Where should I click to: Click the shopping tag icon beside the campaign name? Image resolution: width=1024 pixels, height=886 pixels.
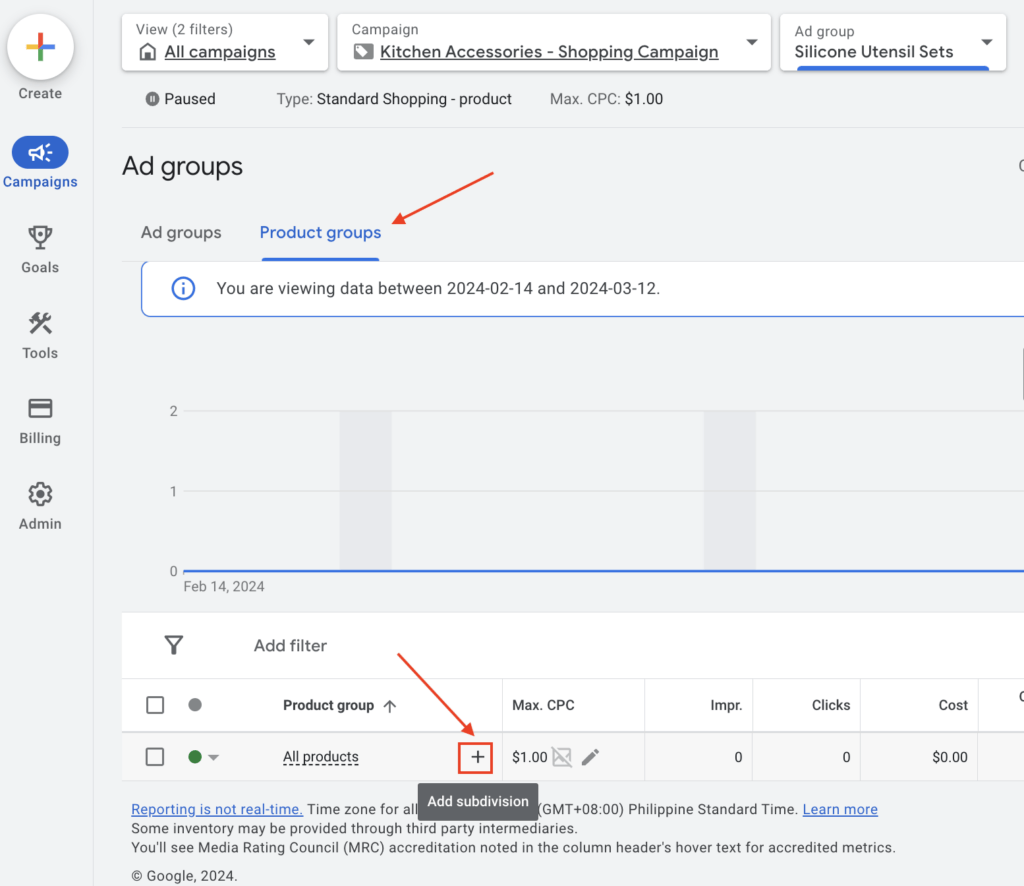363,52
